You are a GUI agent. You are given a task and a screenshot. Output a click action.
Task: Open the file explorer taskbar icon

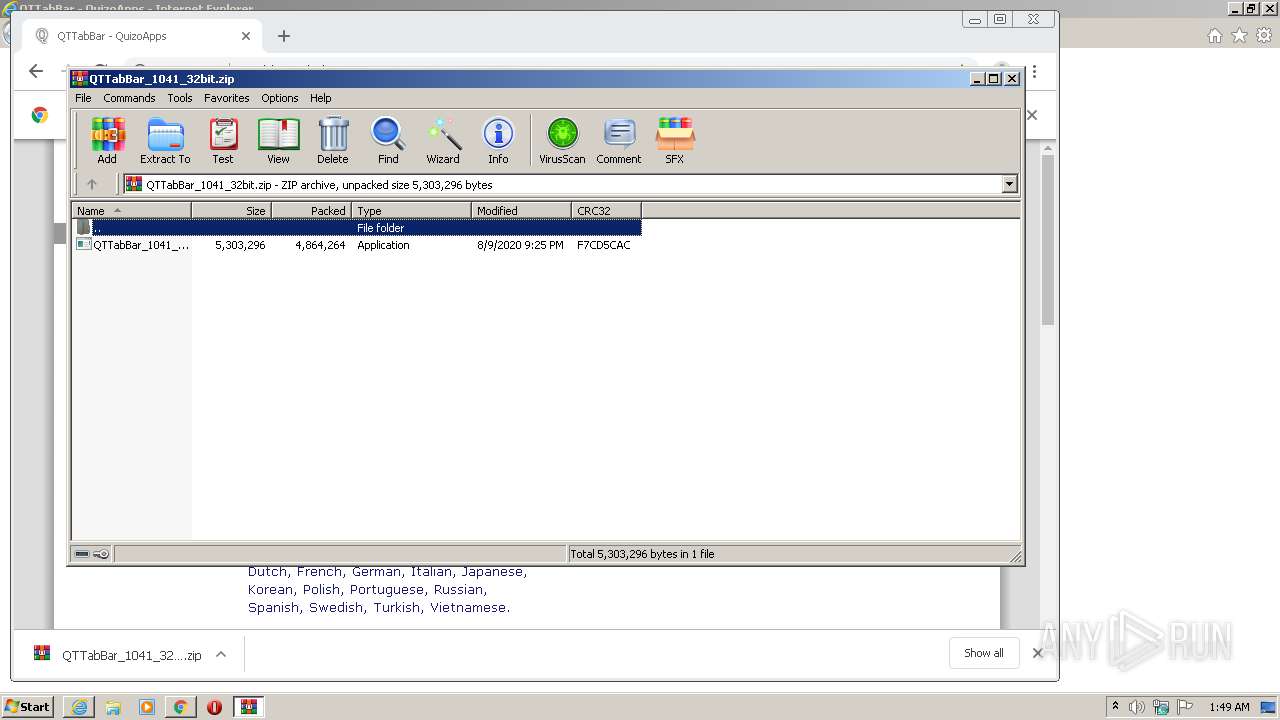[113, 707]
